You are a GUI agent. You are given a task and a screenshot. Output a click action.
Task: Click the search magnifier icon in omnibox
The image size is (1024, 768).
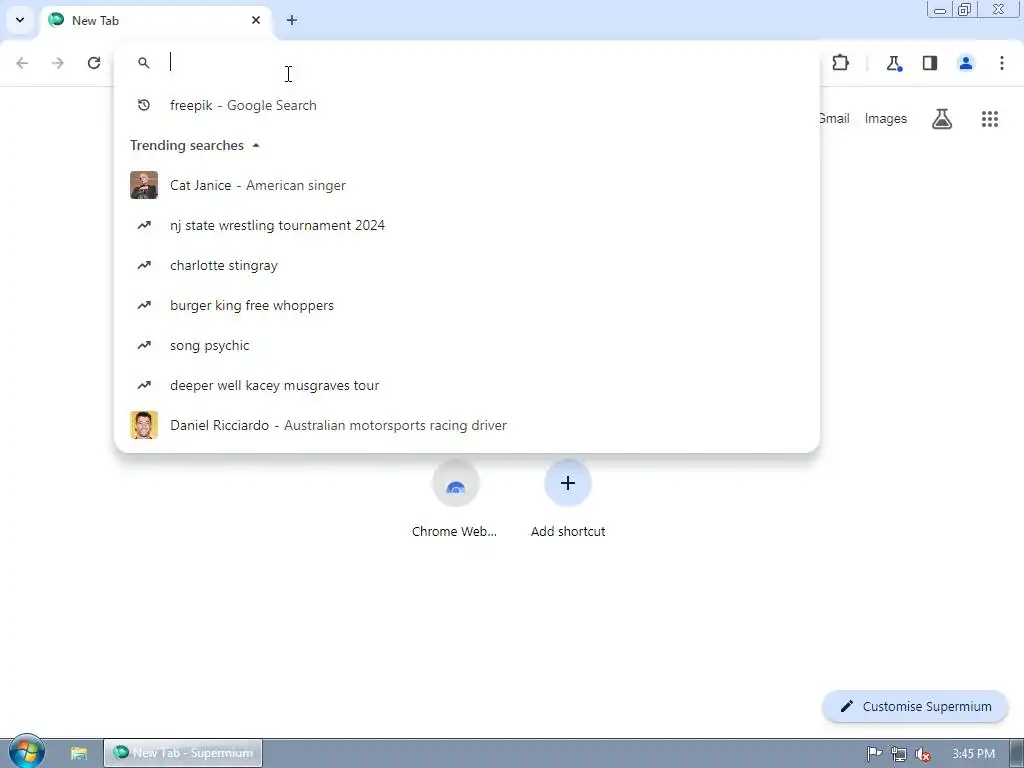pos(144,63)
